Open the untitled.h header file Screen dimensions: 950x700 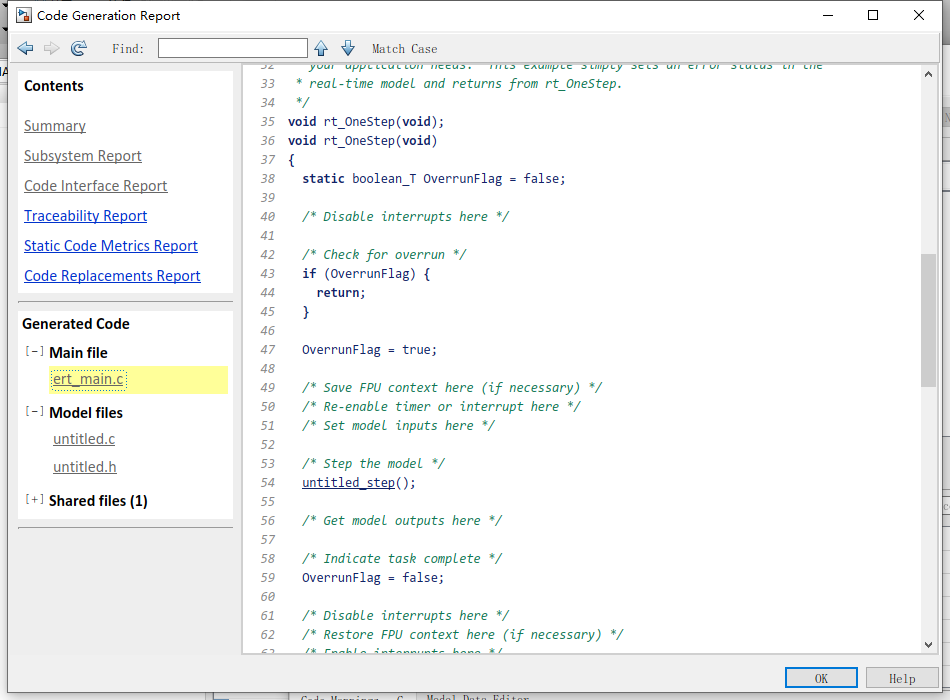(x=85, y=467)
